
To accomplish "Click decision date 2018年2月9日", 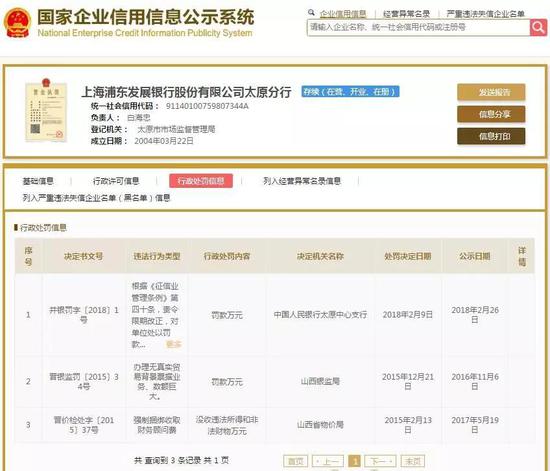I will 408,315.
